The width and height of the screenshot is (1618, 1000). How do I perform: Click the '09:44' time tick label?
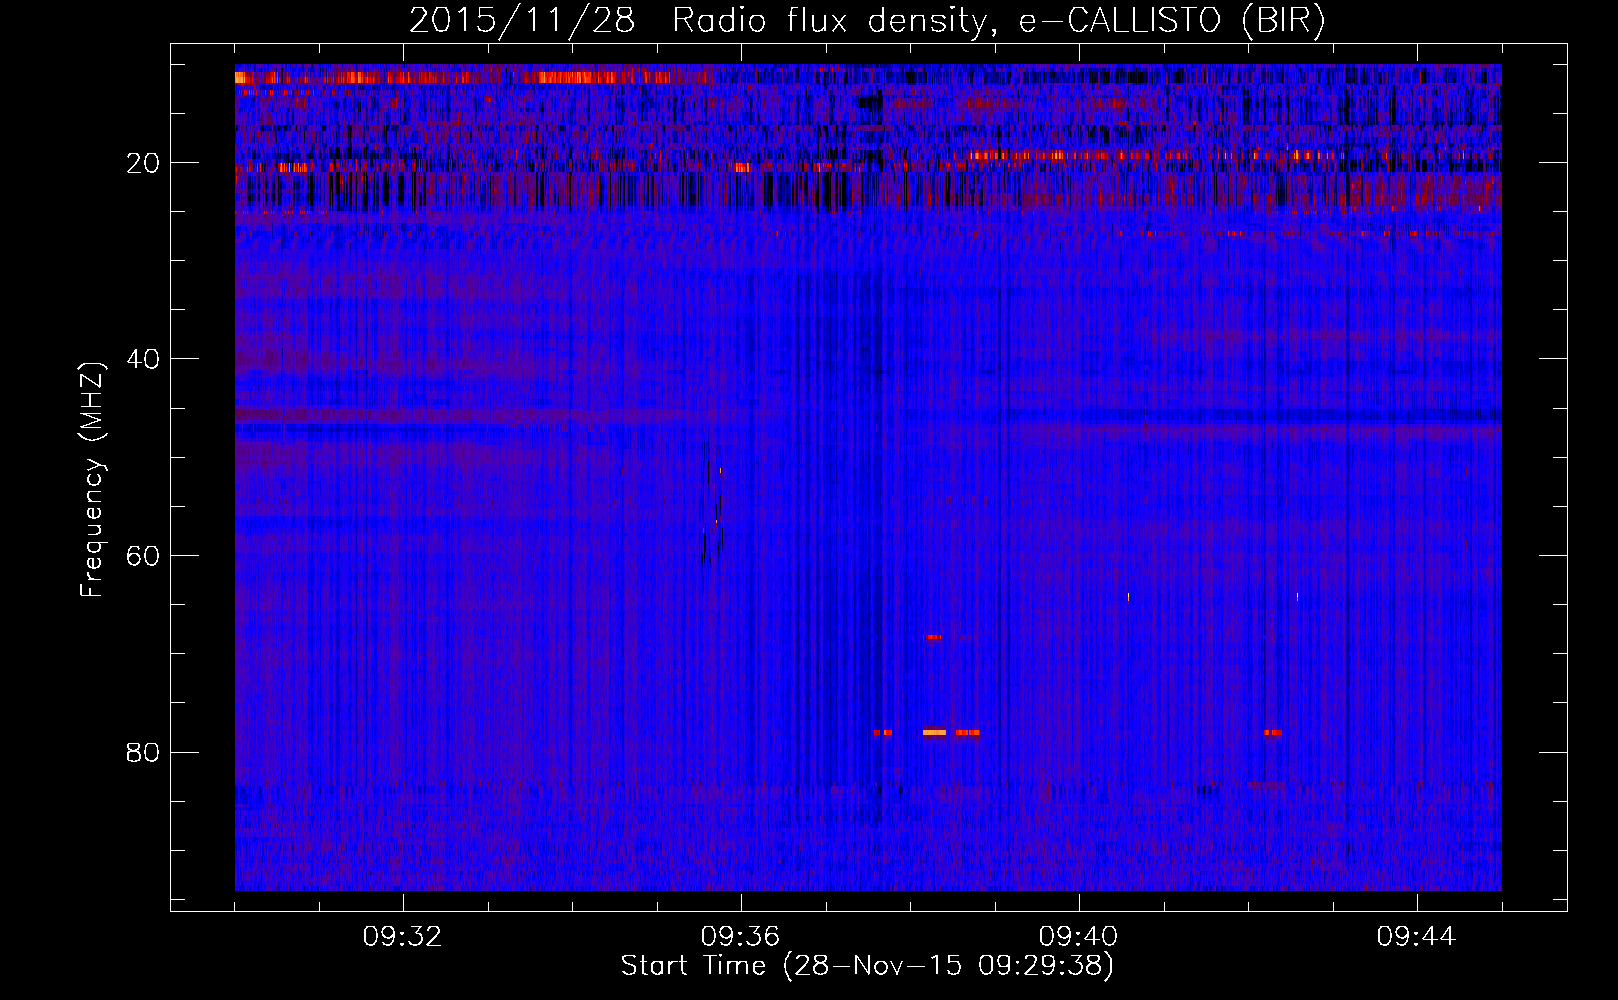[x=1416, y=937]
